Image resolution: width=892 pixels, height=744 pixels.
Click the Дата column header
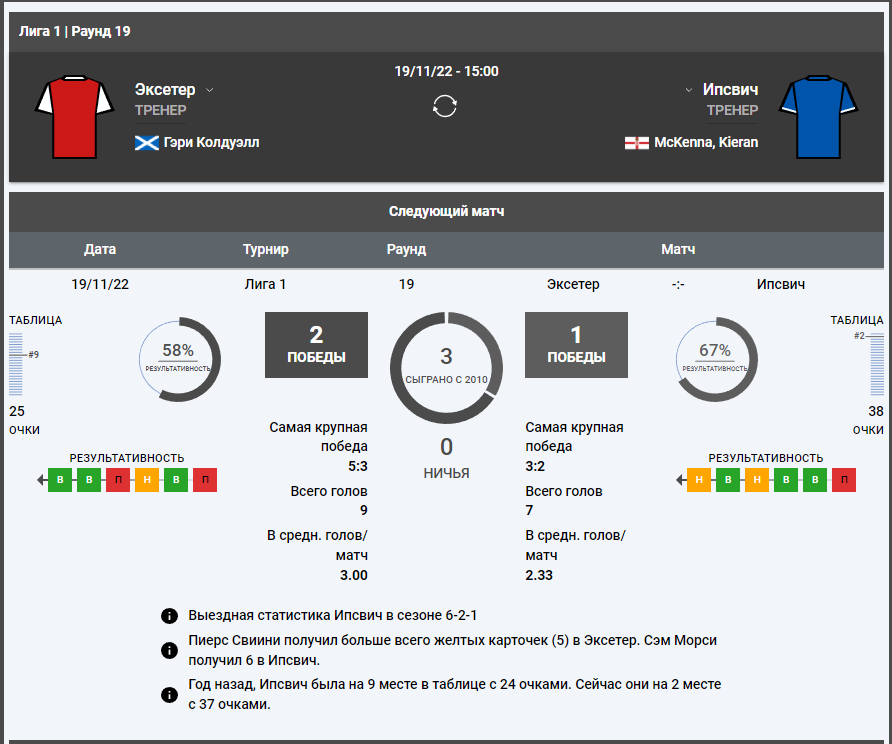pyautogui.click(x=100, y=249)
